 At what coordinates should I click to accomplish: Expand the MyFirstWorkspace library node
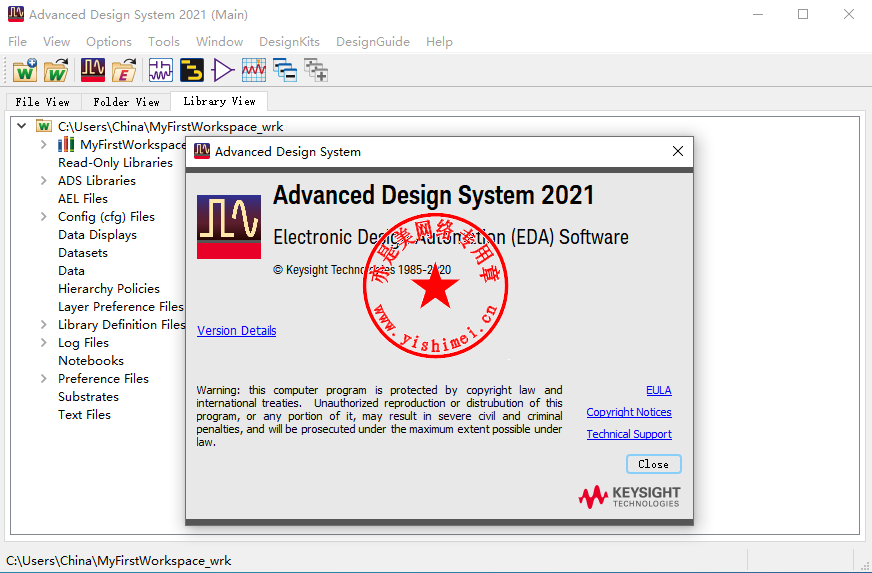(x=44, y=145)
